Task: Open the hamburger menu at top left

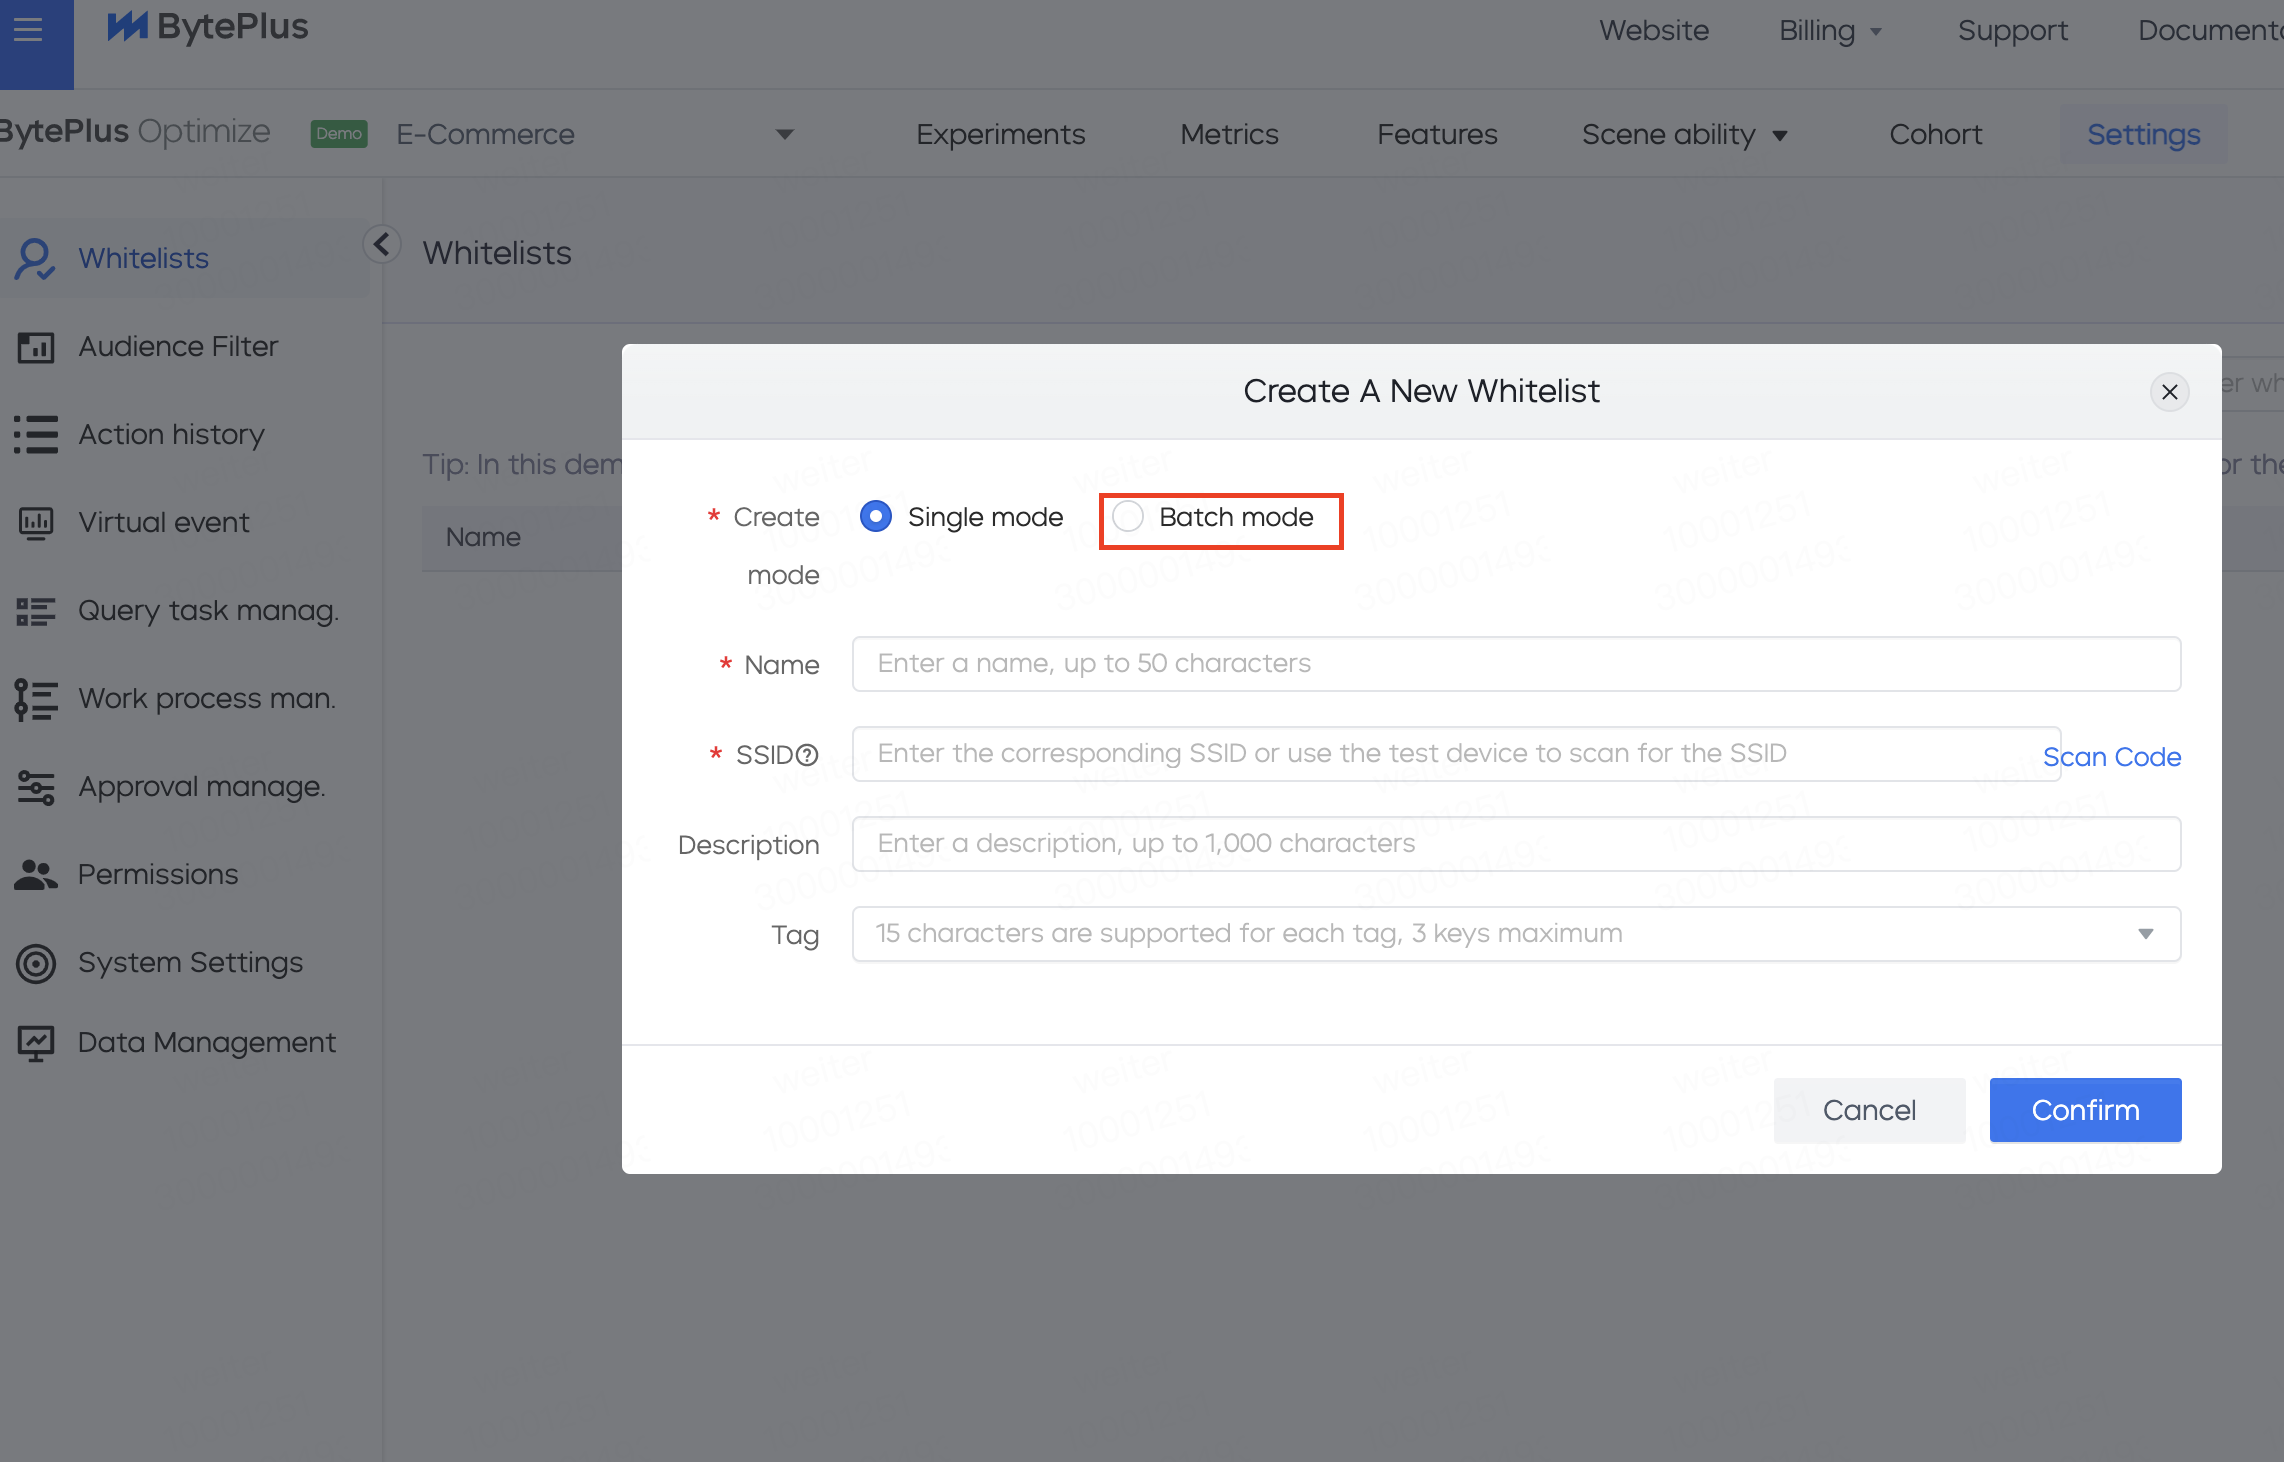Action: [28, 29]
